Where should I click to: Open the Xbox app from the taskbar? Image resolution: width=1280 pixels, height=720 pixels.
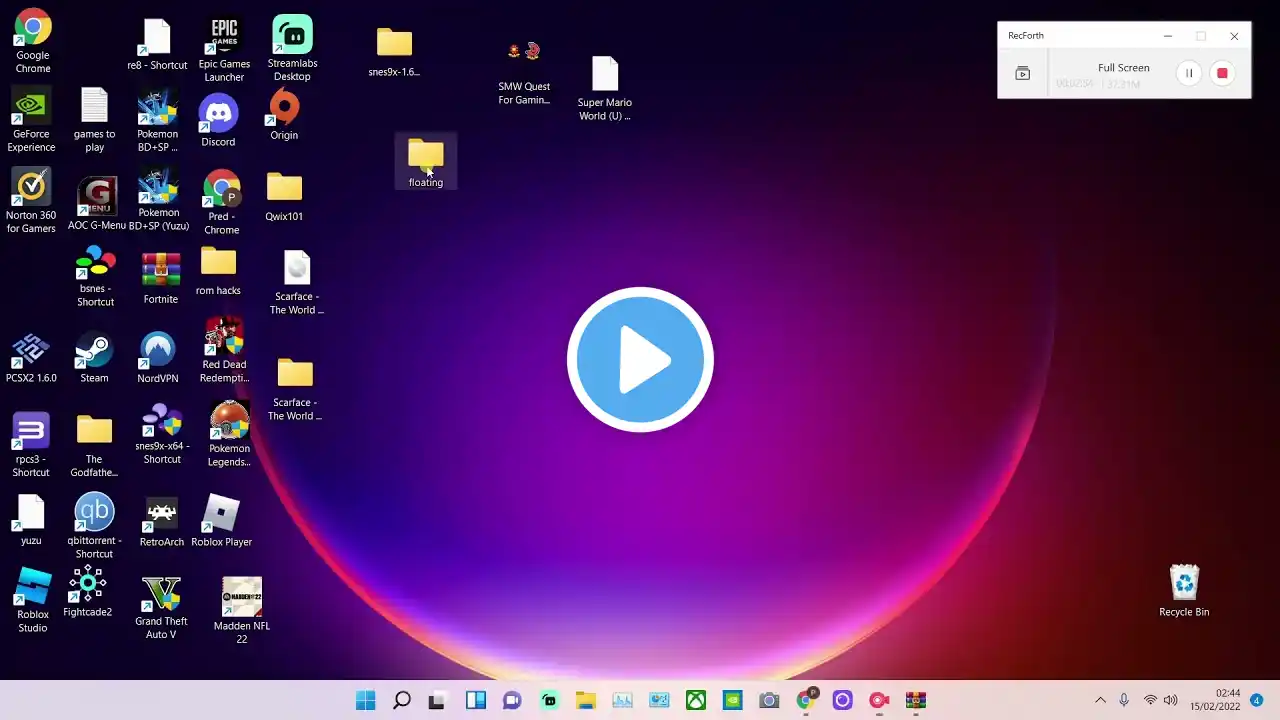point(696,700)
